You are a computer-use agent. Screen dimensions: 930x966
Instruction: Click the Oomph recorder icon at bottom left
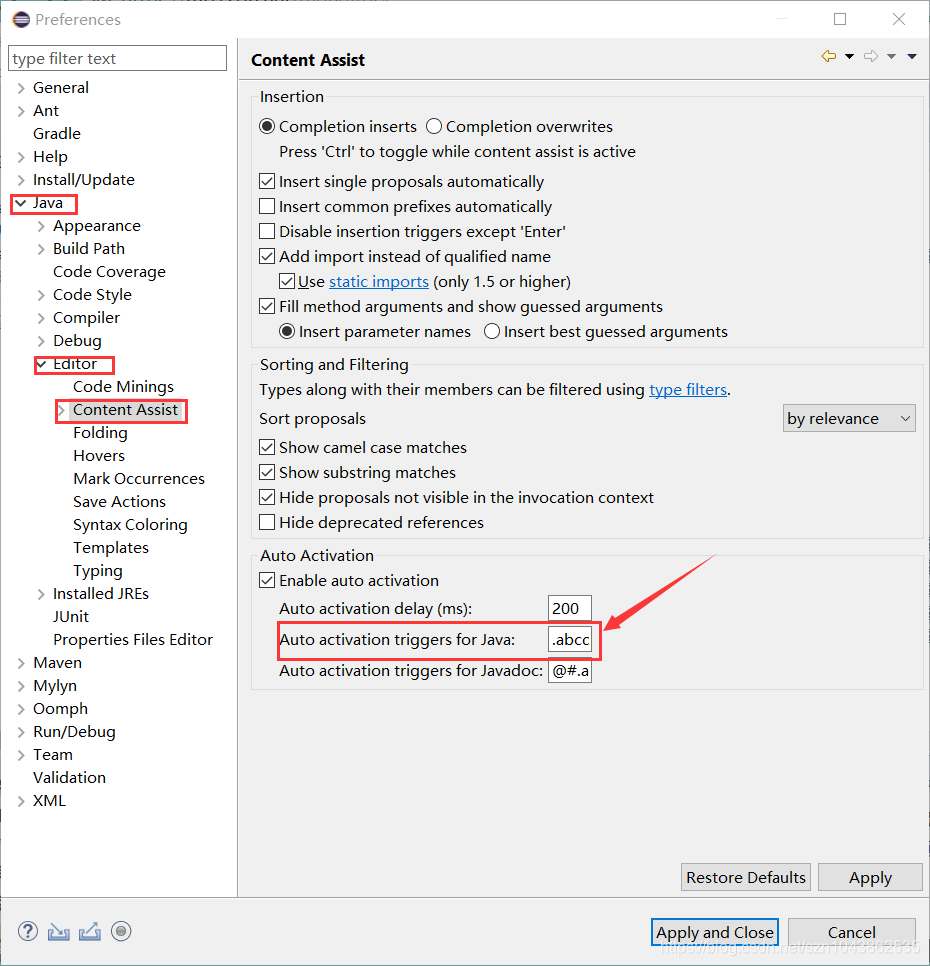pos(120,931)
